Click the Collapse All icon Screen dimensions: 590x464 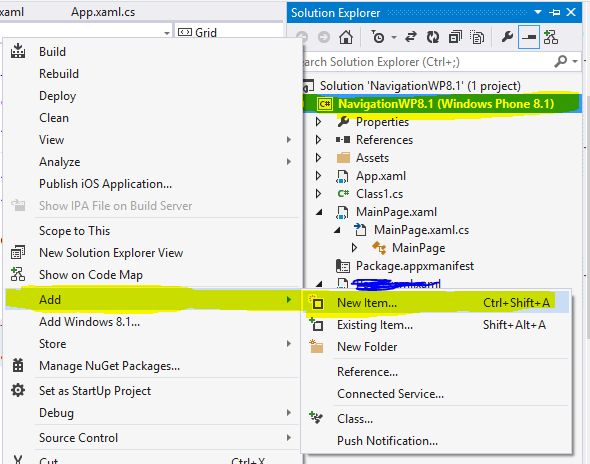(455, 37)
